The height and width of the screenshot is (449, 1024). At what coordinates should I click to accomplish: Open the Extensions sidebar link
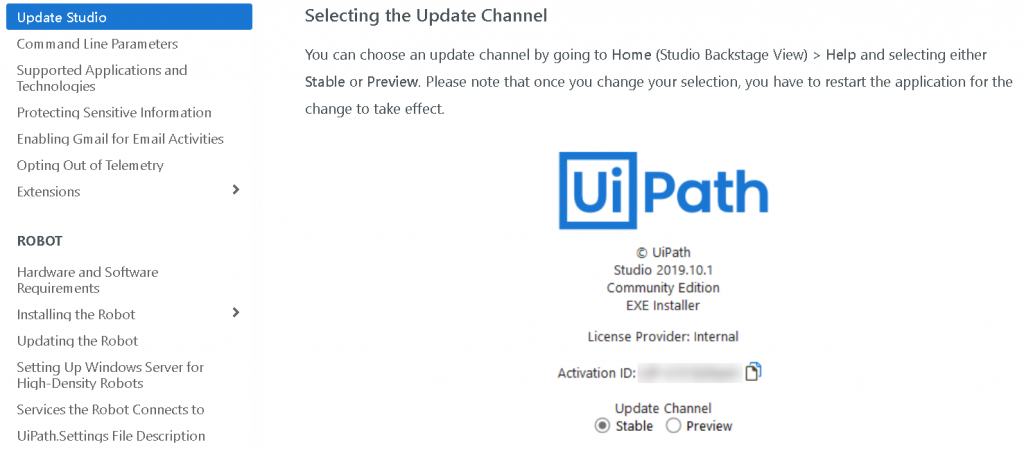[48, 191]
